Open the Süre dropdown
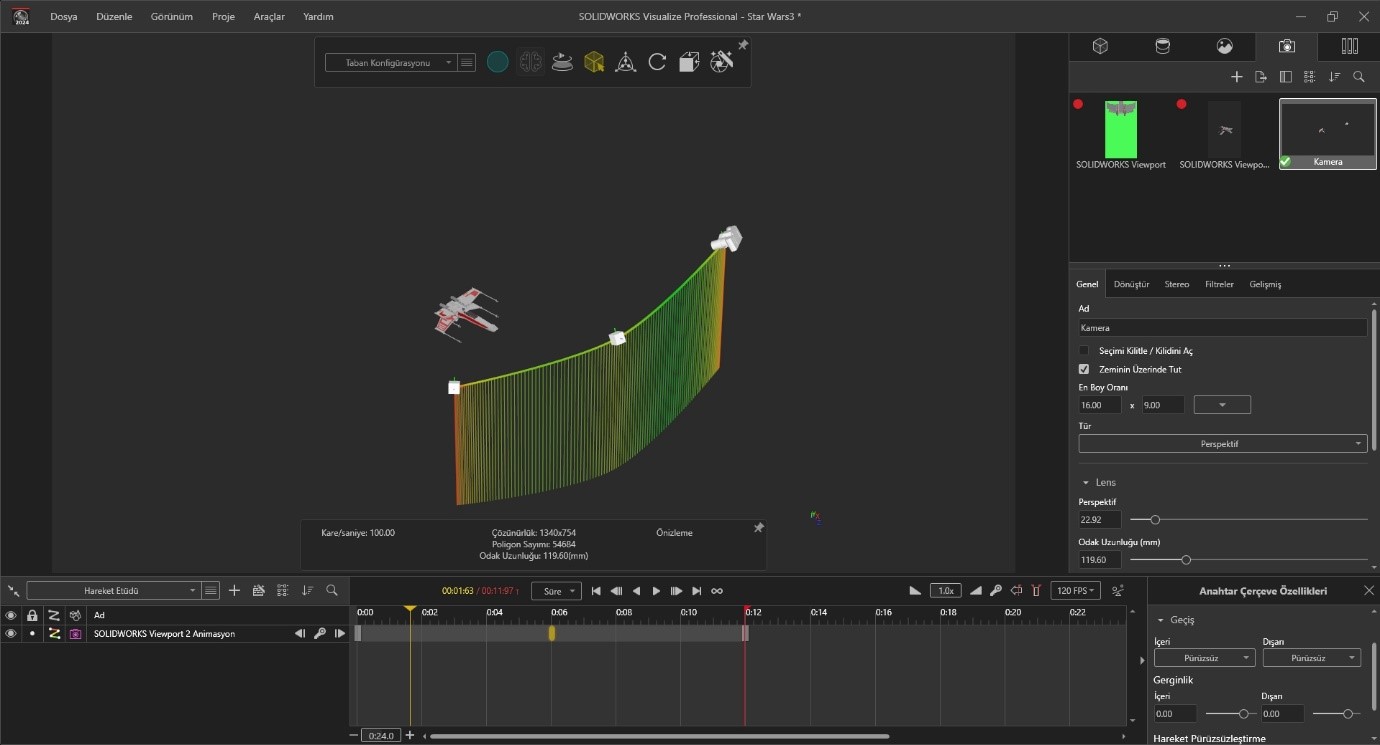The width and height of the screenshot is (1380, 745). pos(555,591)
